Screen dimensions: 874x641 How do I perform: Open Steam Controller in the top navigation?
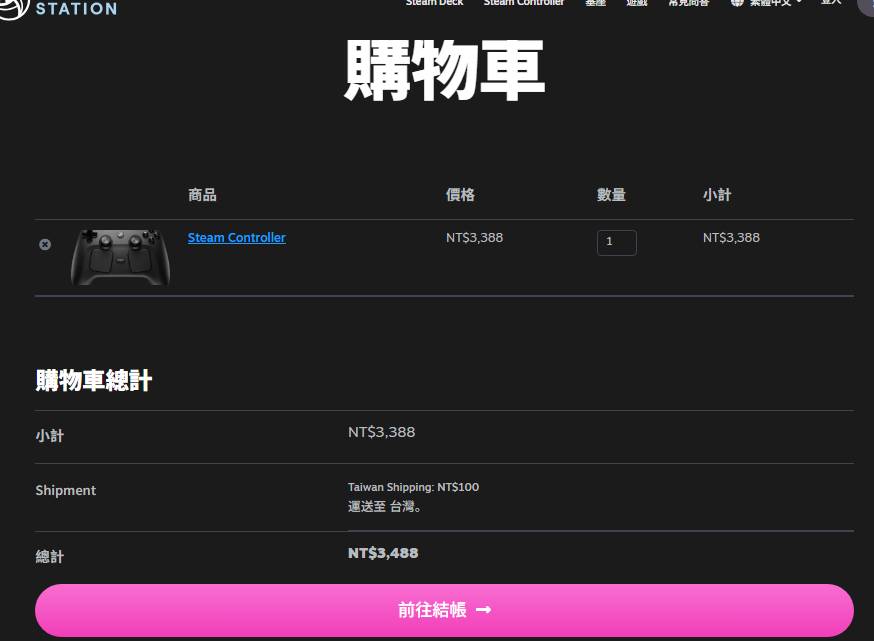click(523, 3)
